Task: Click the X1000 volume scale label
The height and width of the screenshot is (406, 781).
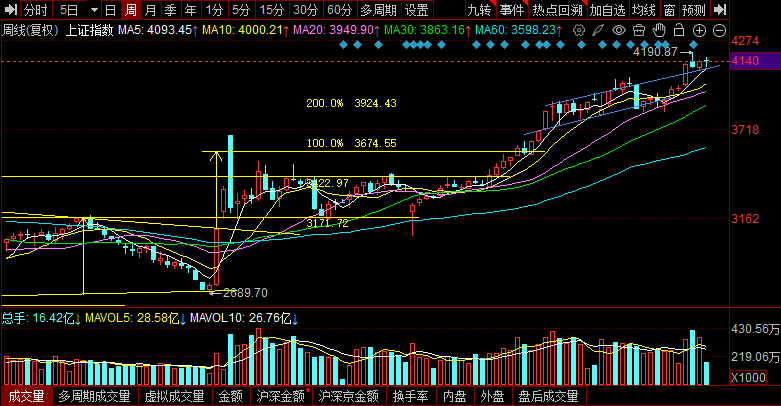Action: click(x=748, y=378)
